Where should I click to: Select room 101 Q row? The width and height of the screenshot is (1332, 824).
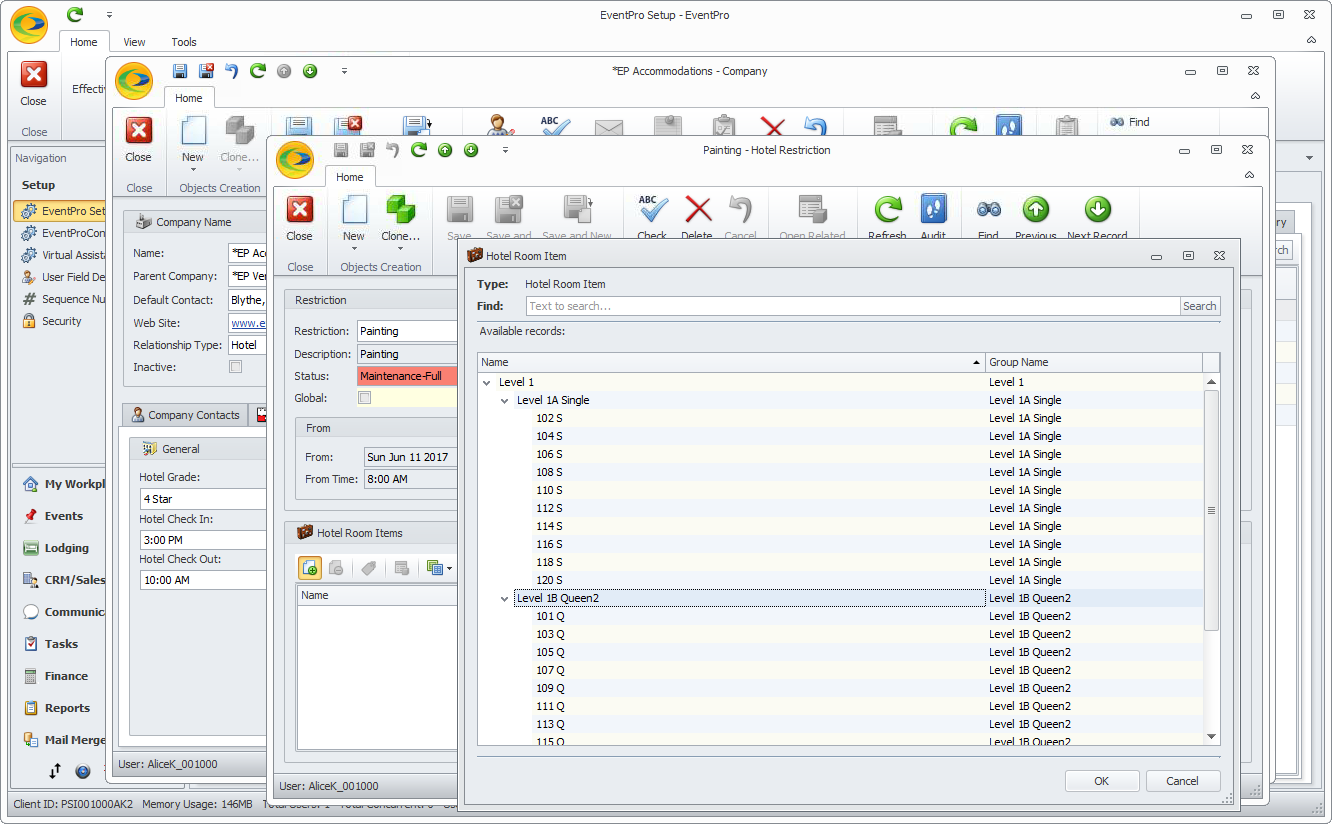point(840,616)
